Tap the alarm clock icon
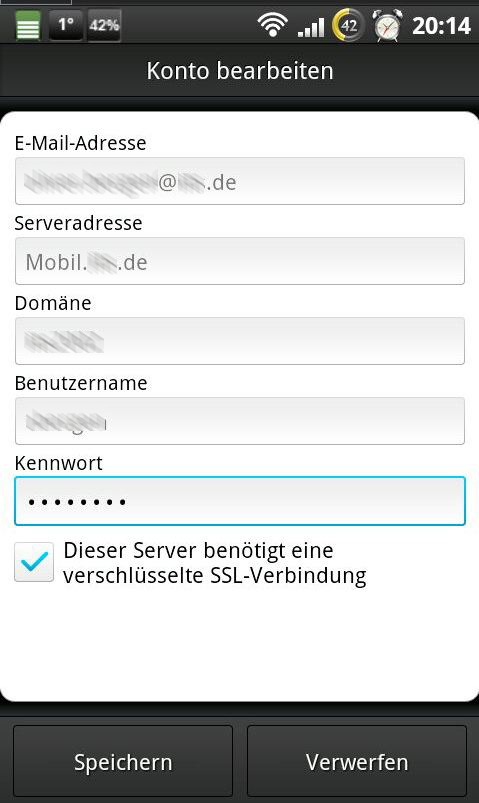 click(387, 25)
